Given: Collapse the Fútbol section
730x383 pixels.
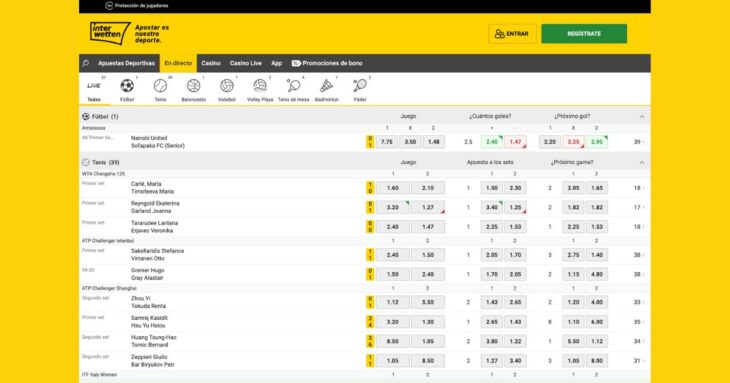Looking at the screenshot, I should 642,116.
